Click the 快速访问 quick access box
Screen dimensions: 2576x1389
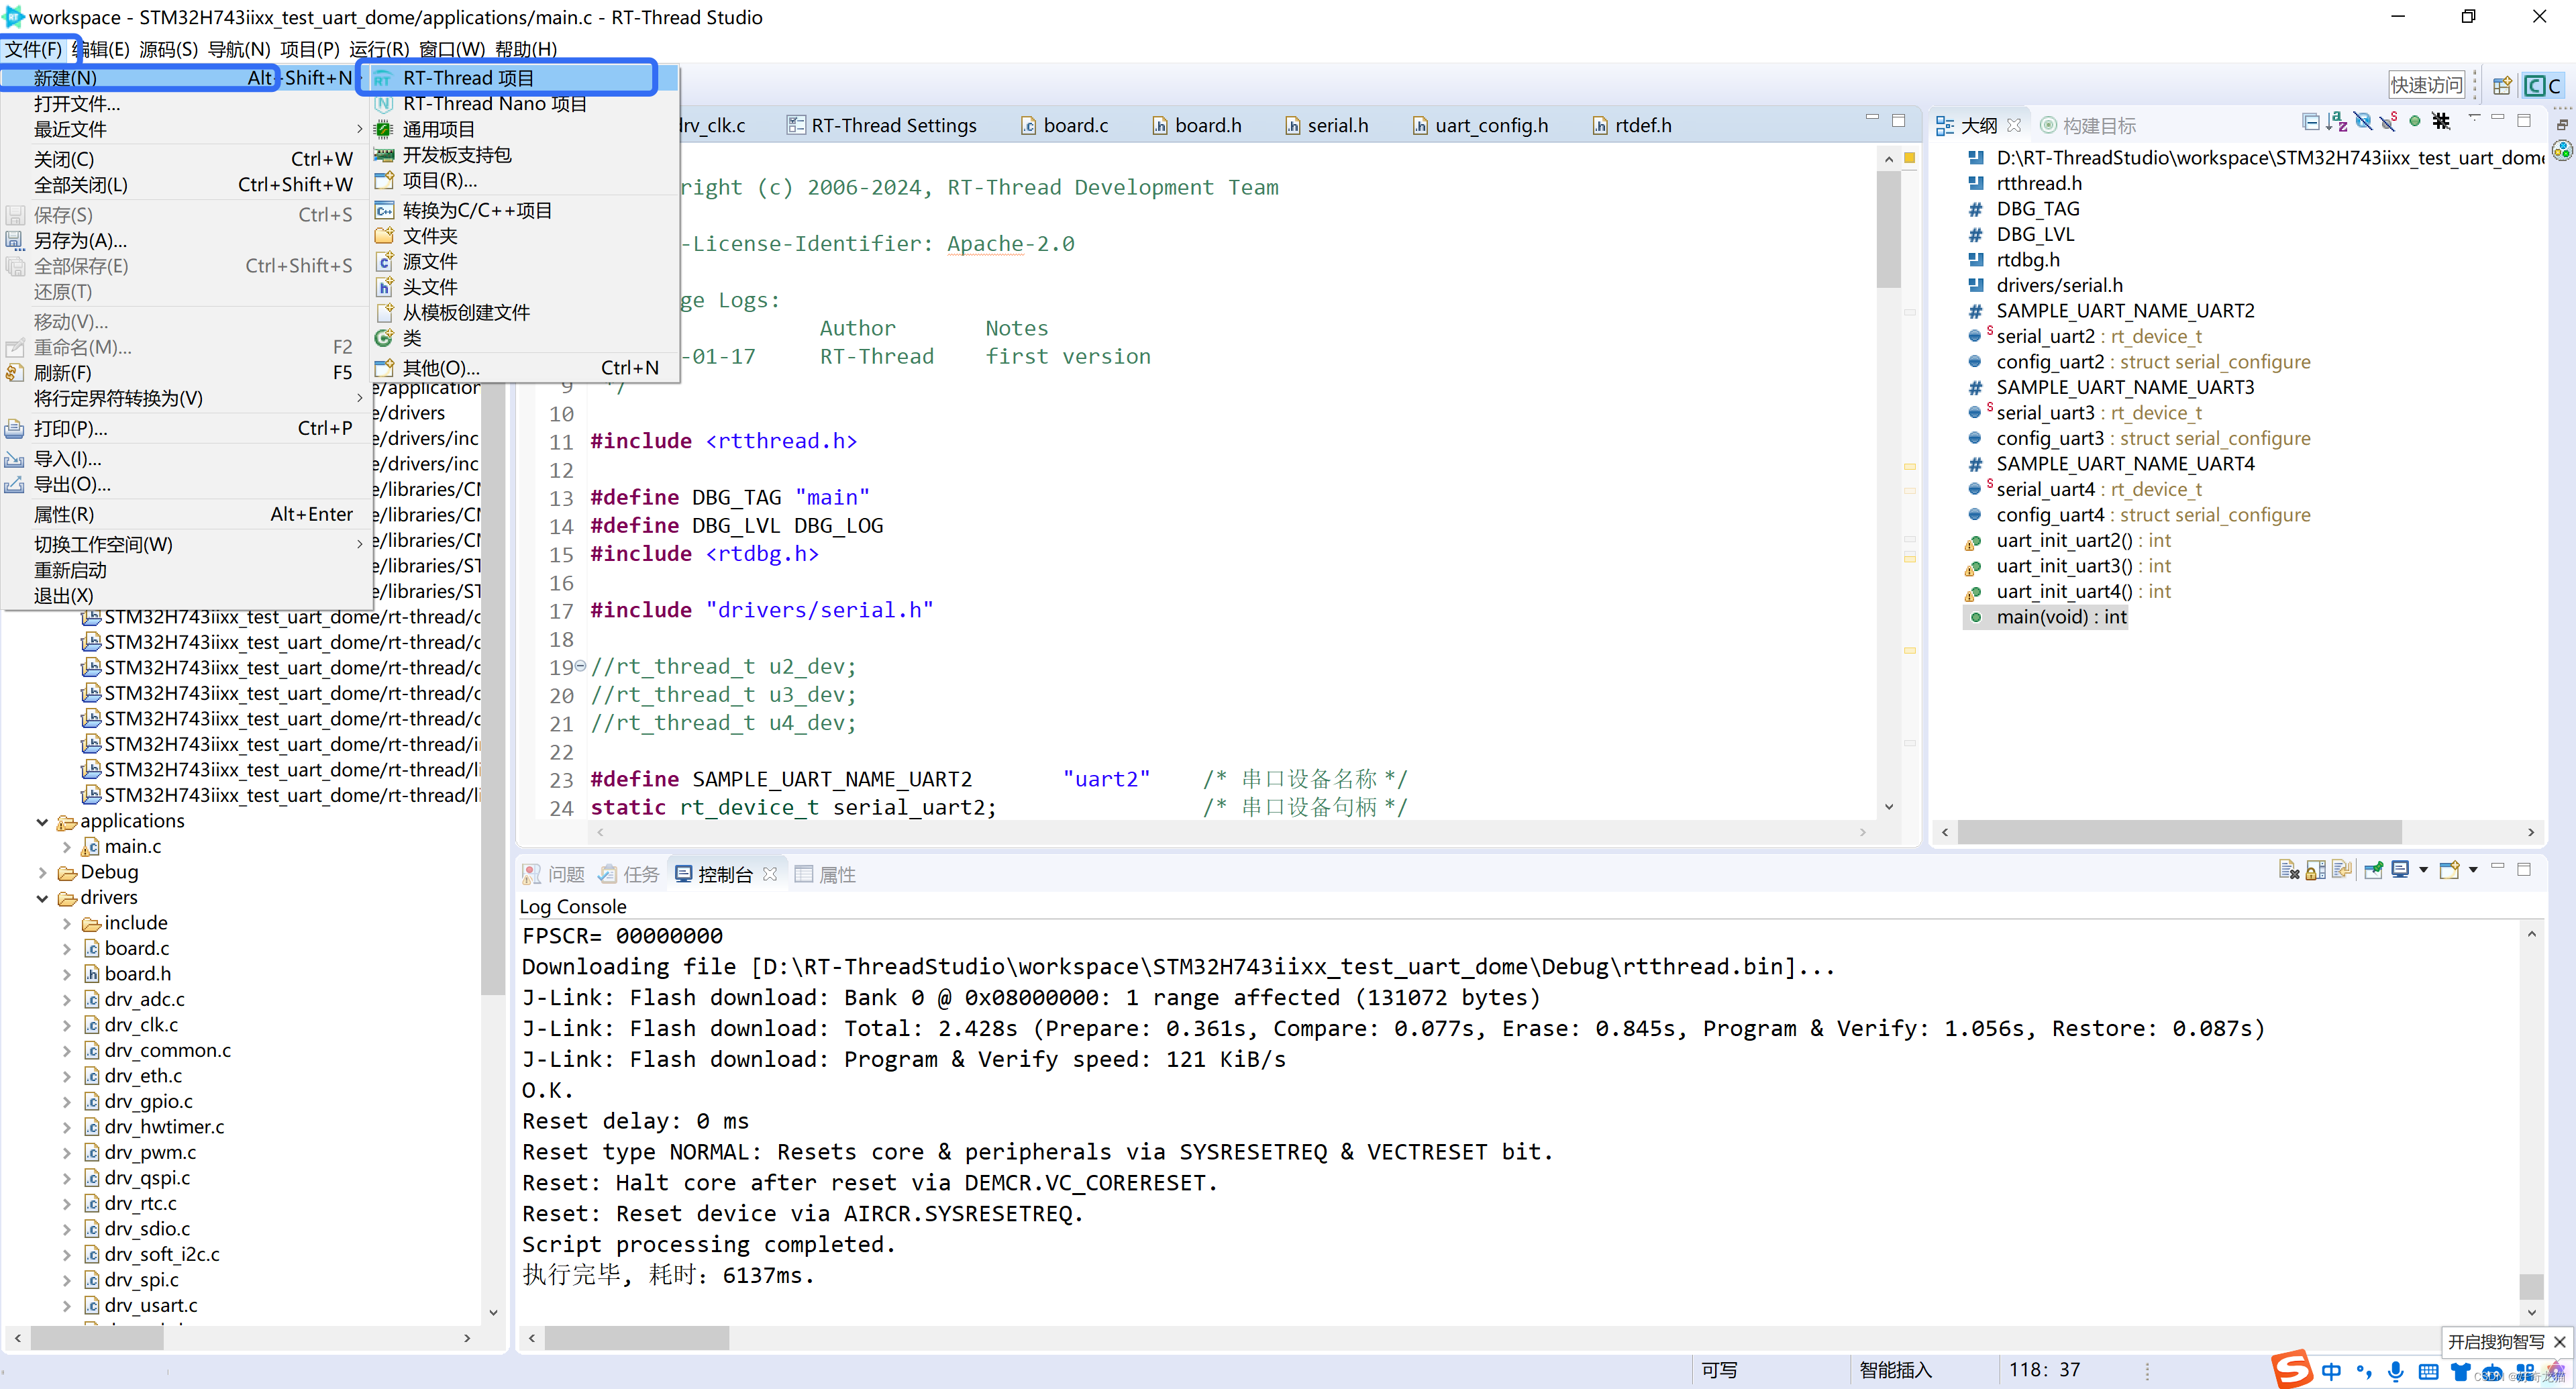click(x=2427, y=86)
